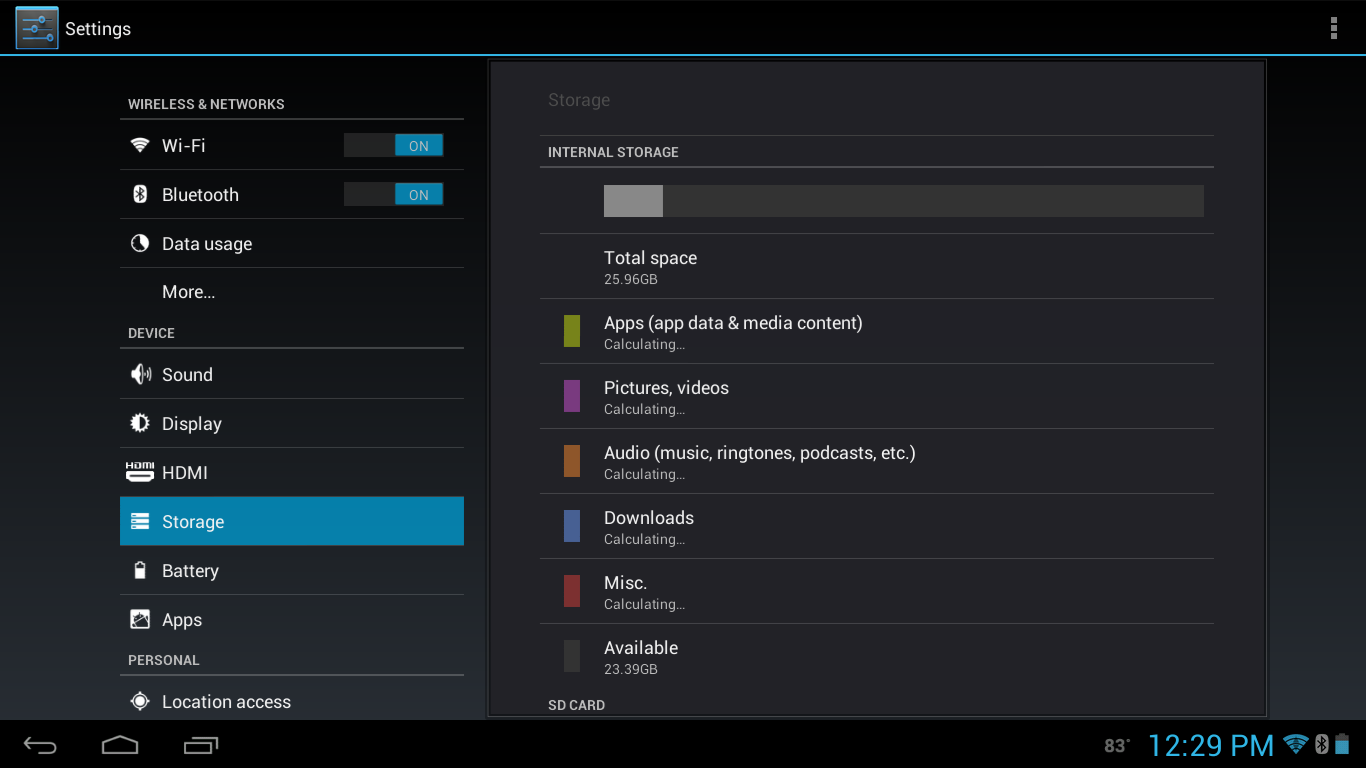This screenshot has height=768, width=1366.
Task: Open the Settings app icon in the title bar
Action: coord(36,27)
